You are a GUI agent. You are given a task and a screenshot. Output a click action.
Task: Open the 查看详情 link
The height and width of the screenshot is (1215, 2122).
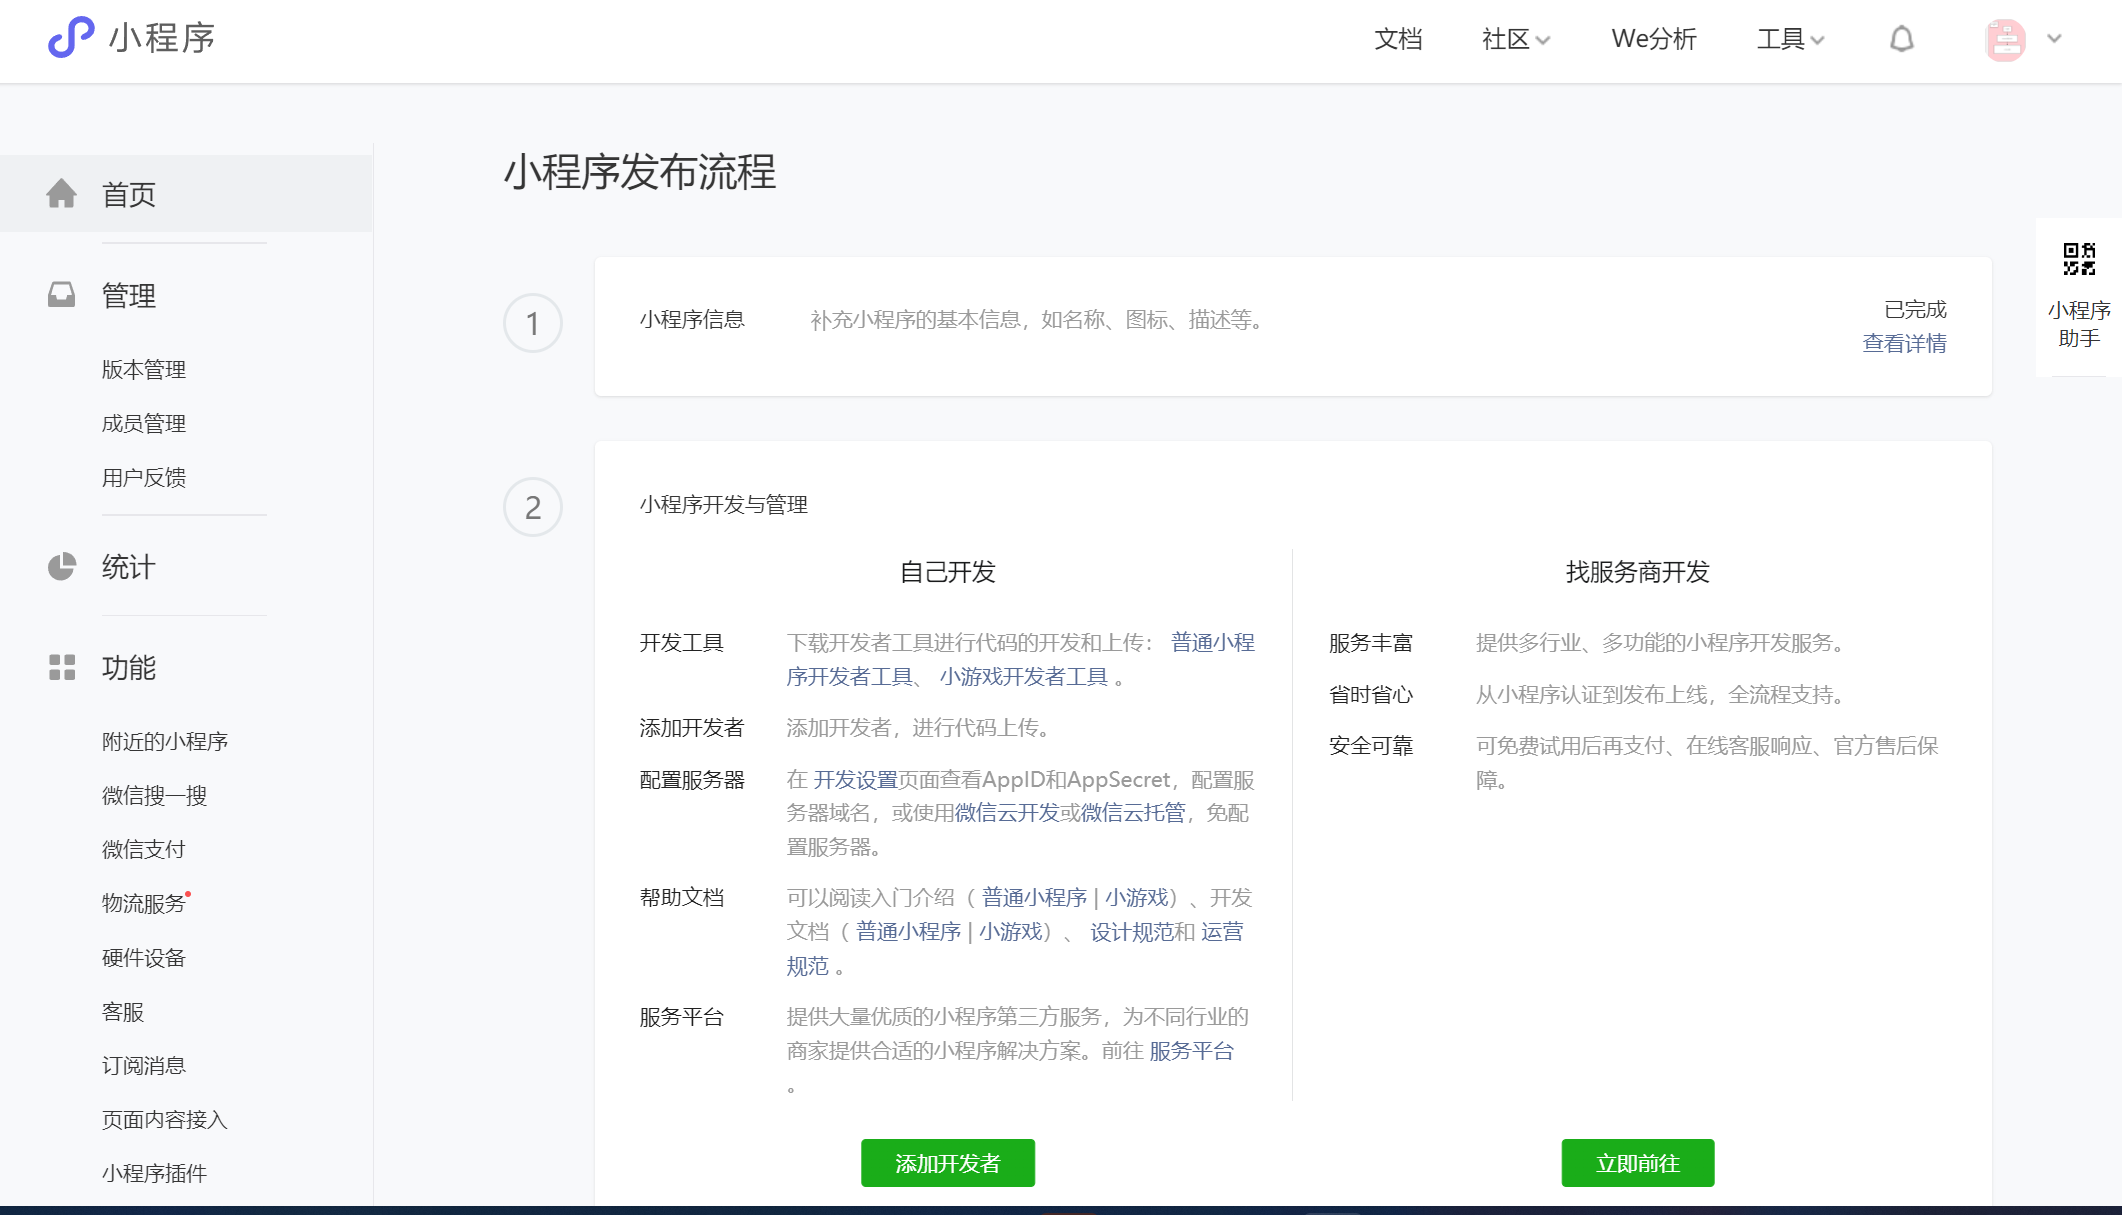click(x=1904, y=343)
